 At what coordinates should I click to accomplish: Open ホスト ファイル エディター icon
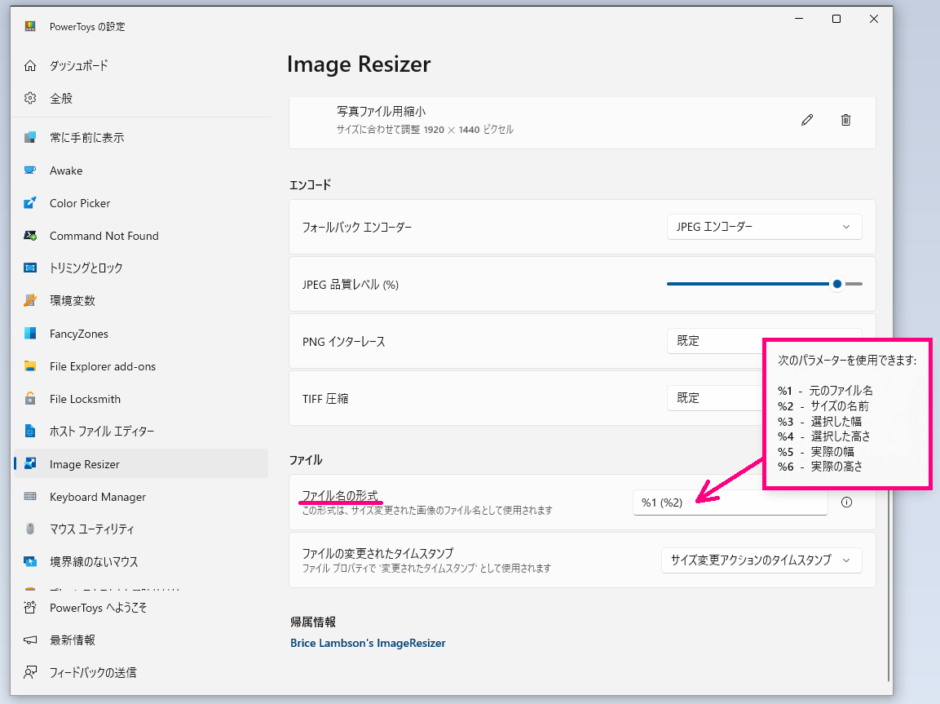pos(30,431)
